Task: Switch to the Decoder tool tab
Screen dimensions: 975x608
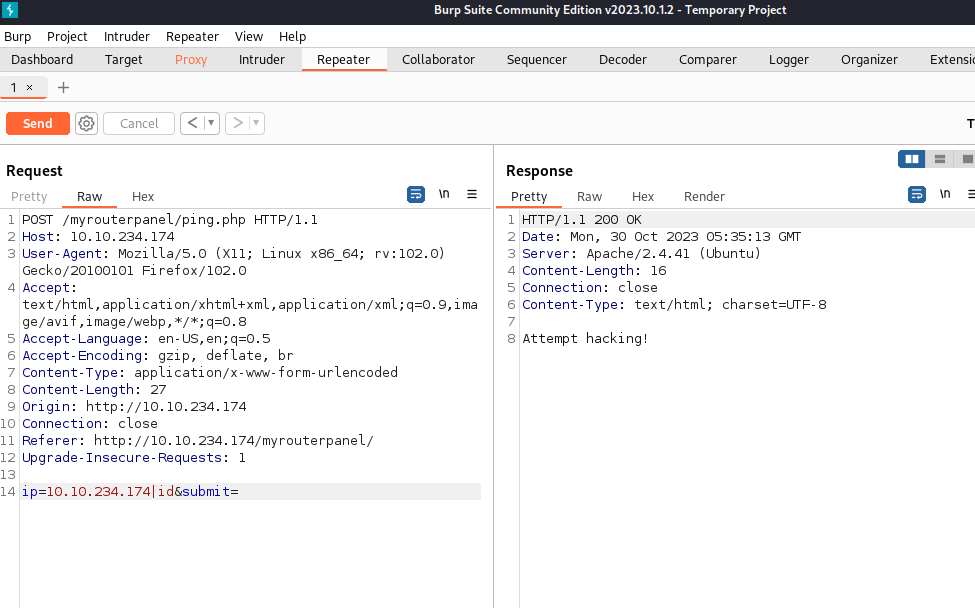Action: pos(622,60)
